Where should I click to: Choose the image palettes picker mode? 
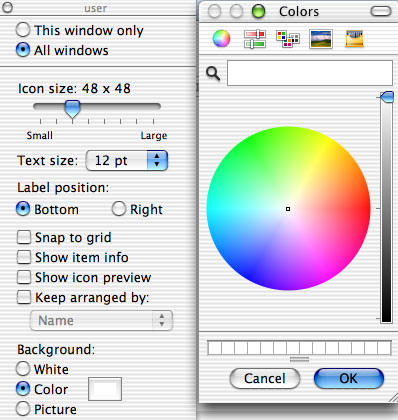(x=321, y=39)
